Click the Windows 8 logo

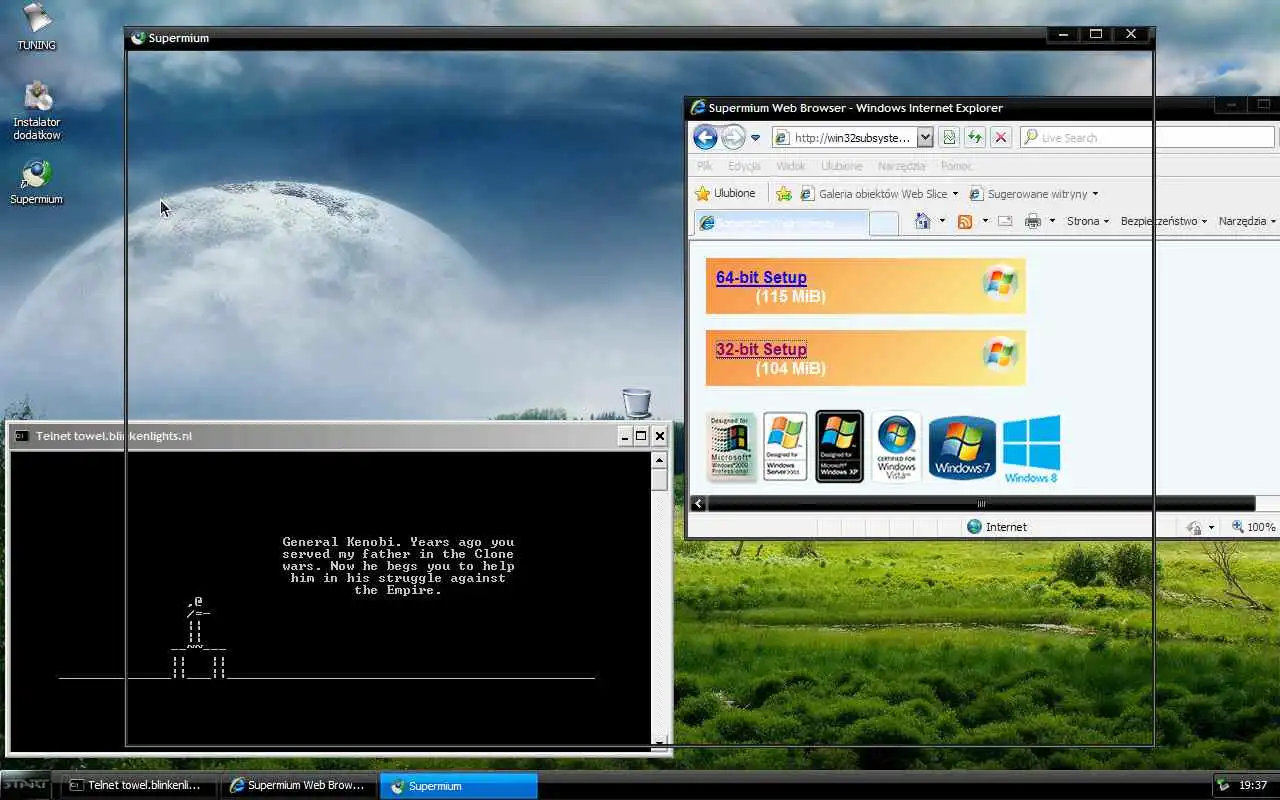pyautogui.click(x=1031, y=450)
